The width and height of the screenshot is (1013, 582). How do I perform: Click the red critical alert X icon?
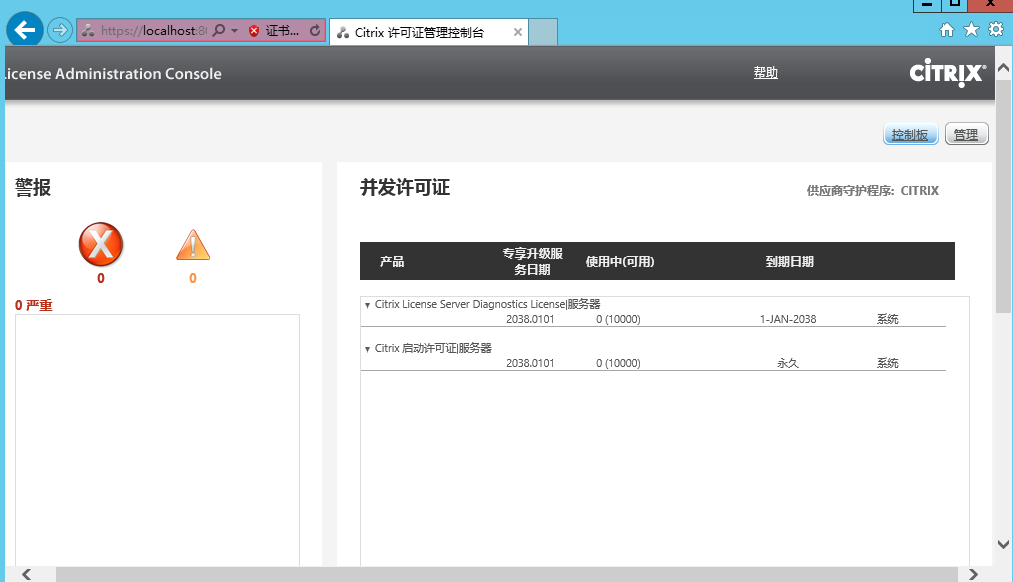pos(101,244)
